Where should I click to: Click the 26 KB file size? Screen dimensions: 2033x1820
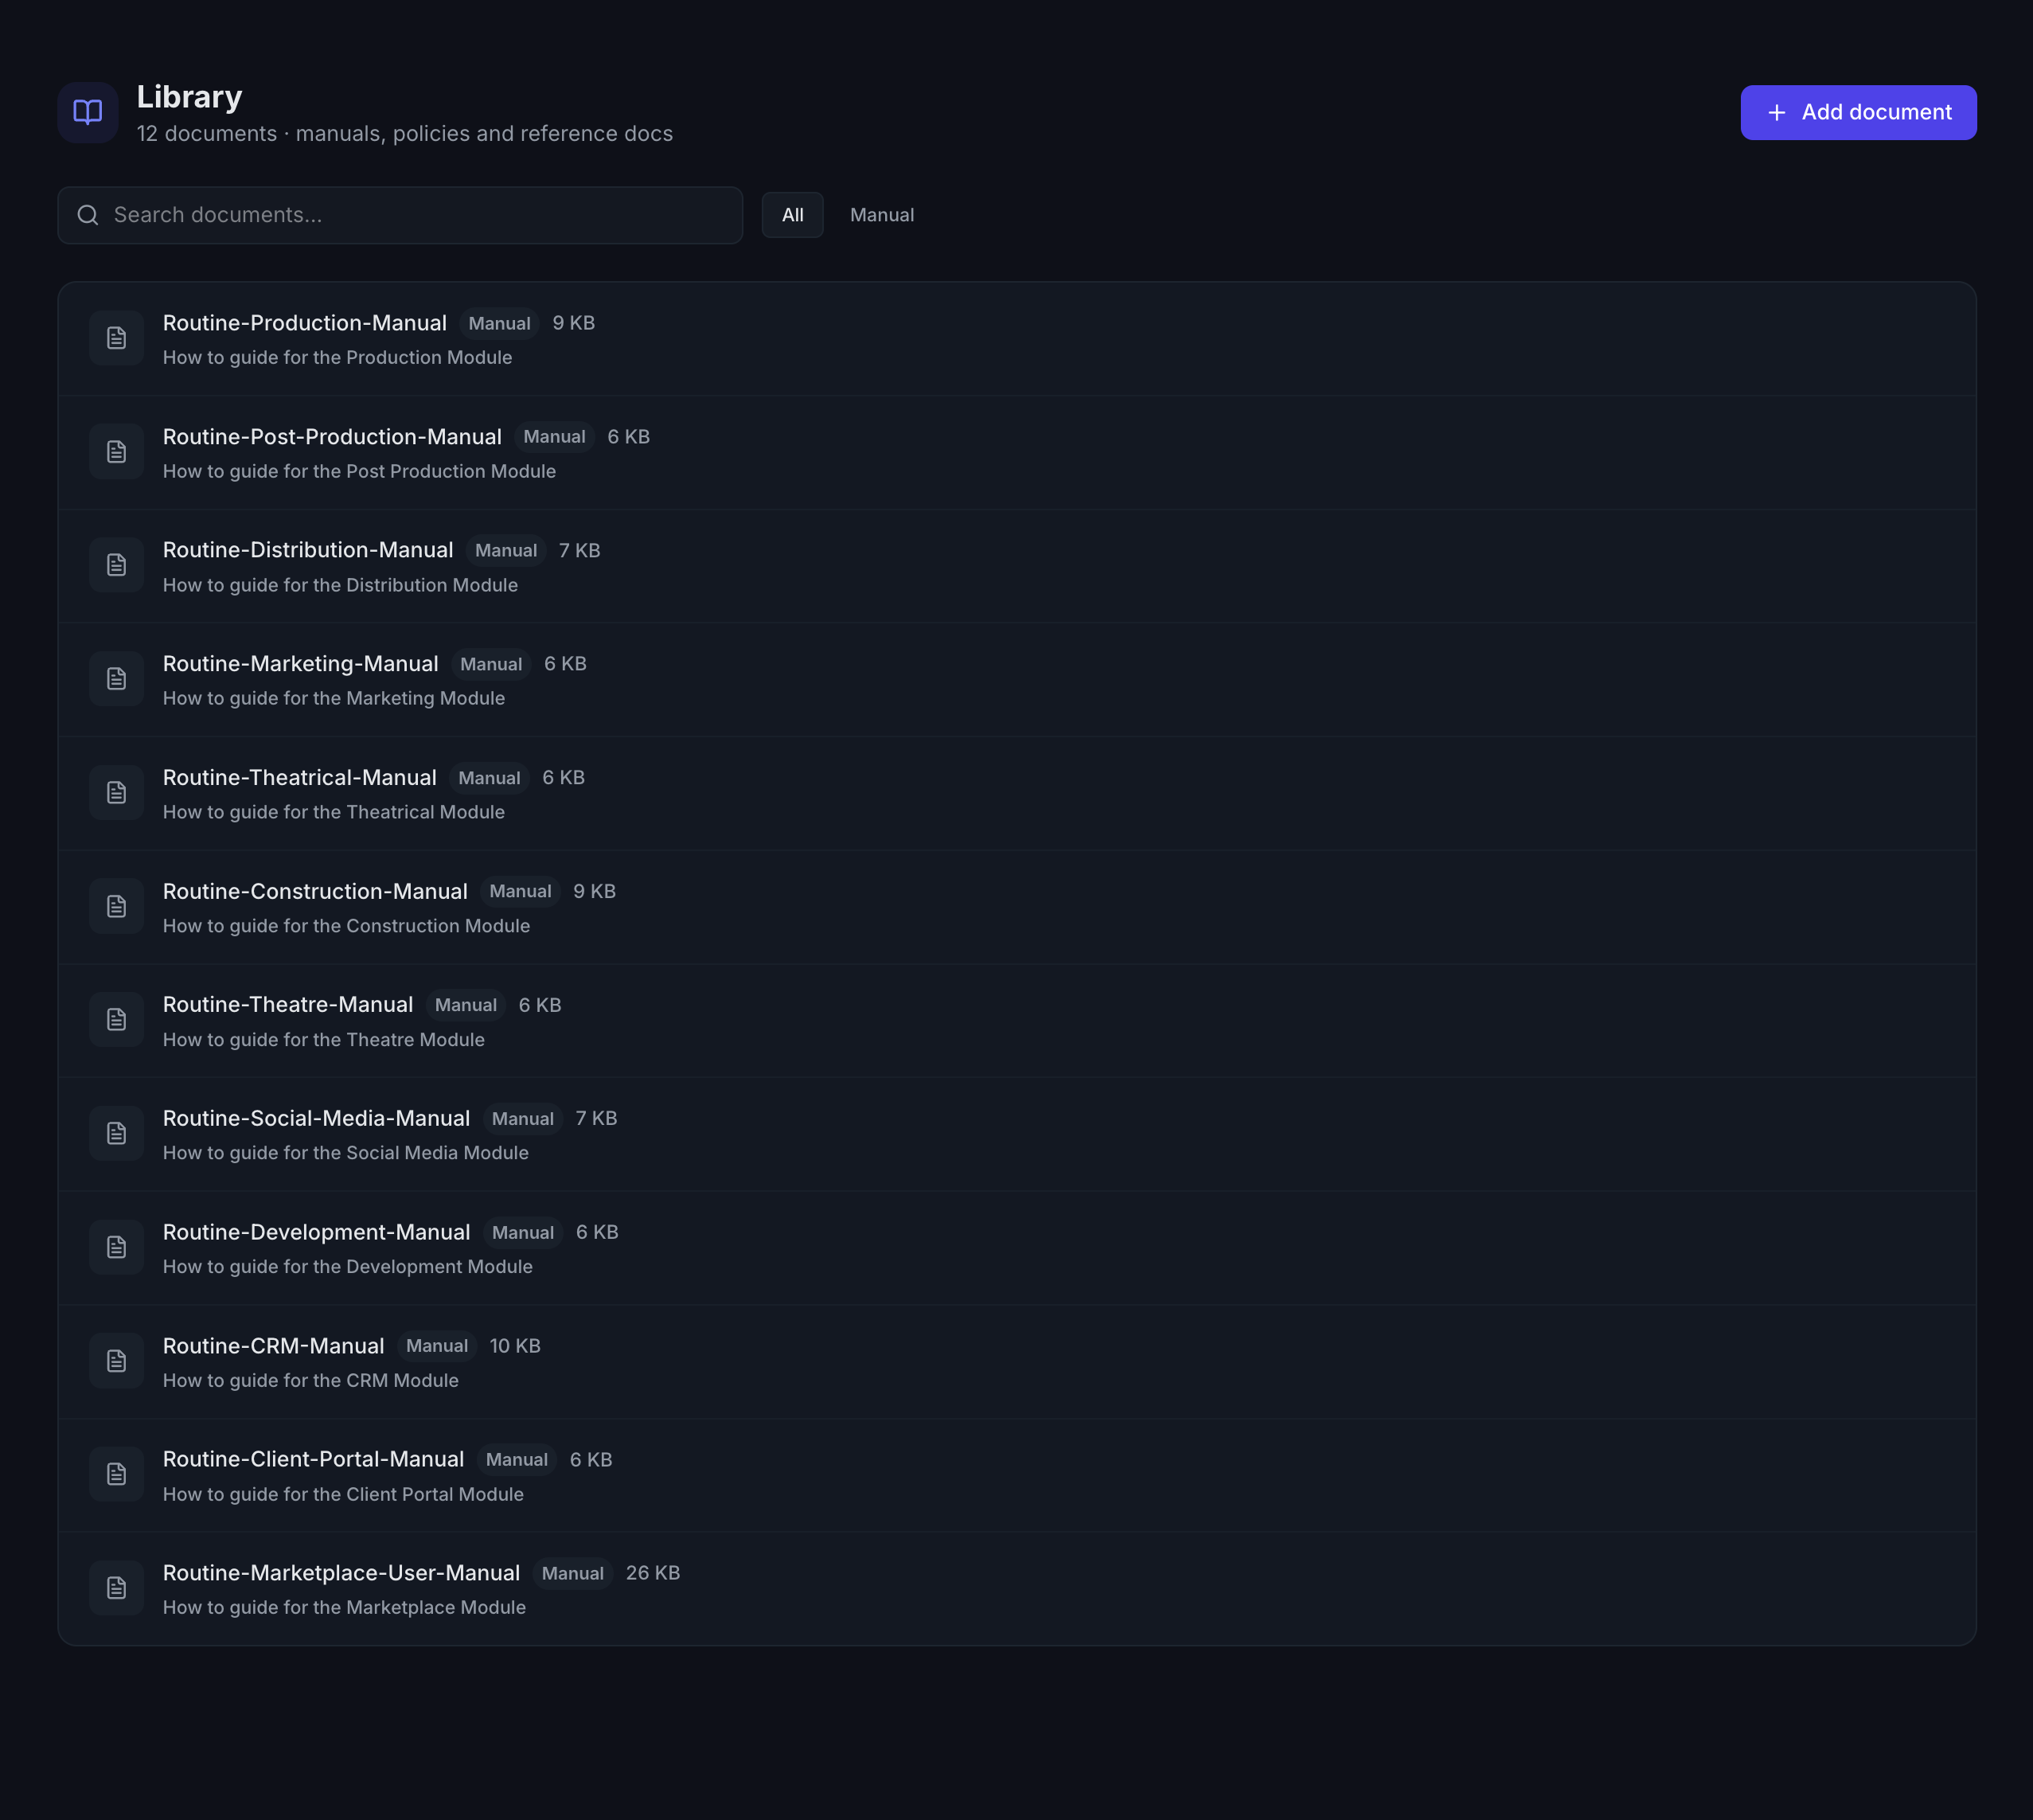pyautogui.click(x=653, y=1574)
